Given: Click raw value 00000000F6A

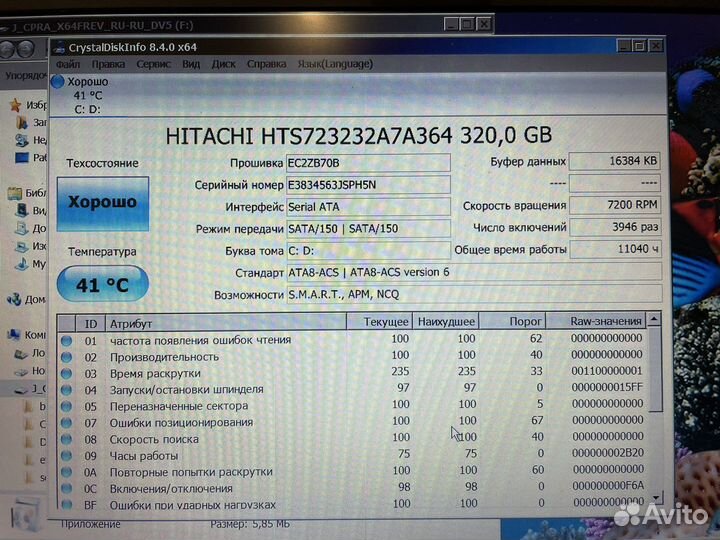Looking at the screenshot, I should (608, 486).
